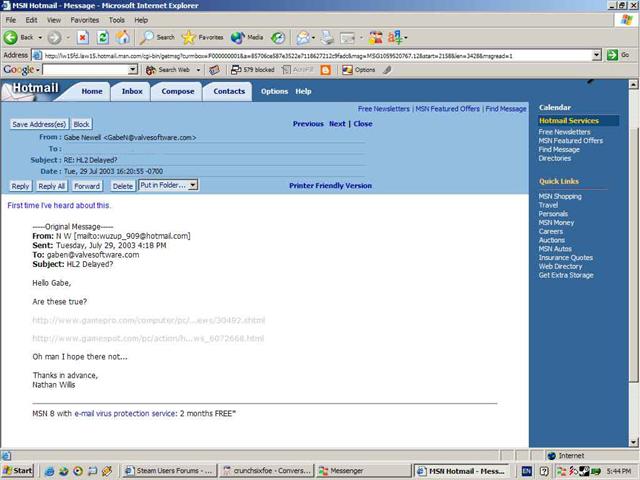Go to the Next message link
This screenshot has height=480, width=640.
[337, 124]
